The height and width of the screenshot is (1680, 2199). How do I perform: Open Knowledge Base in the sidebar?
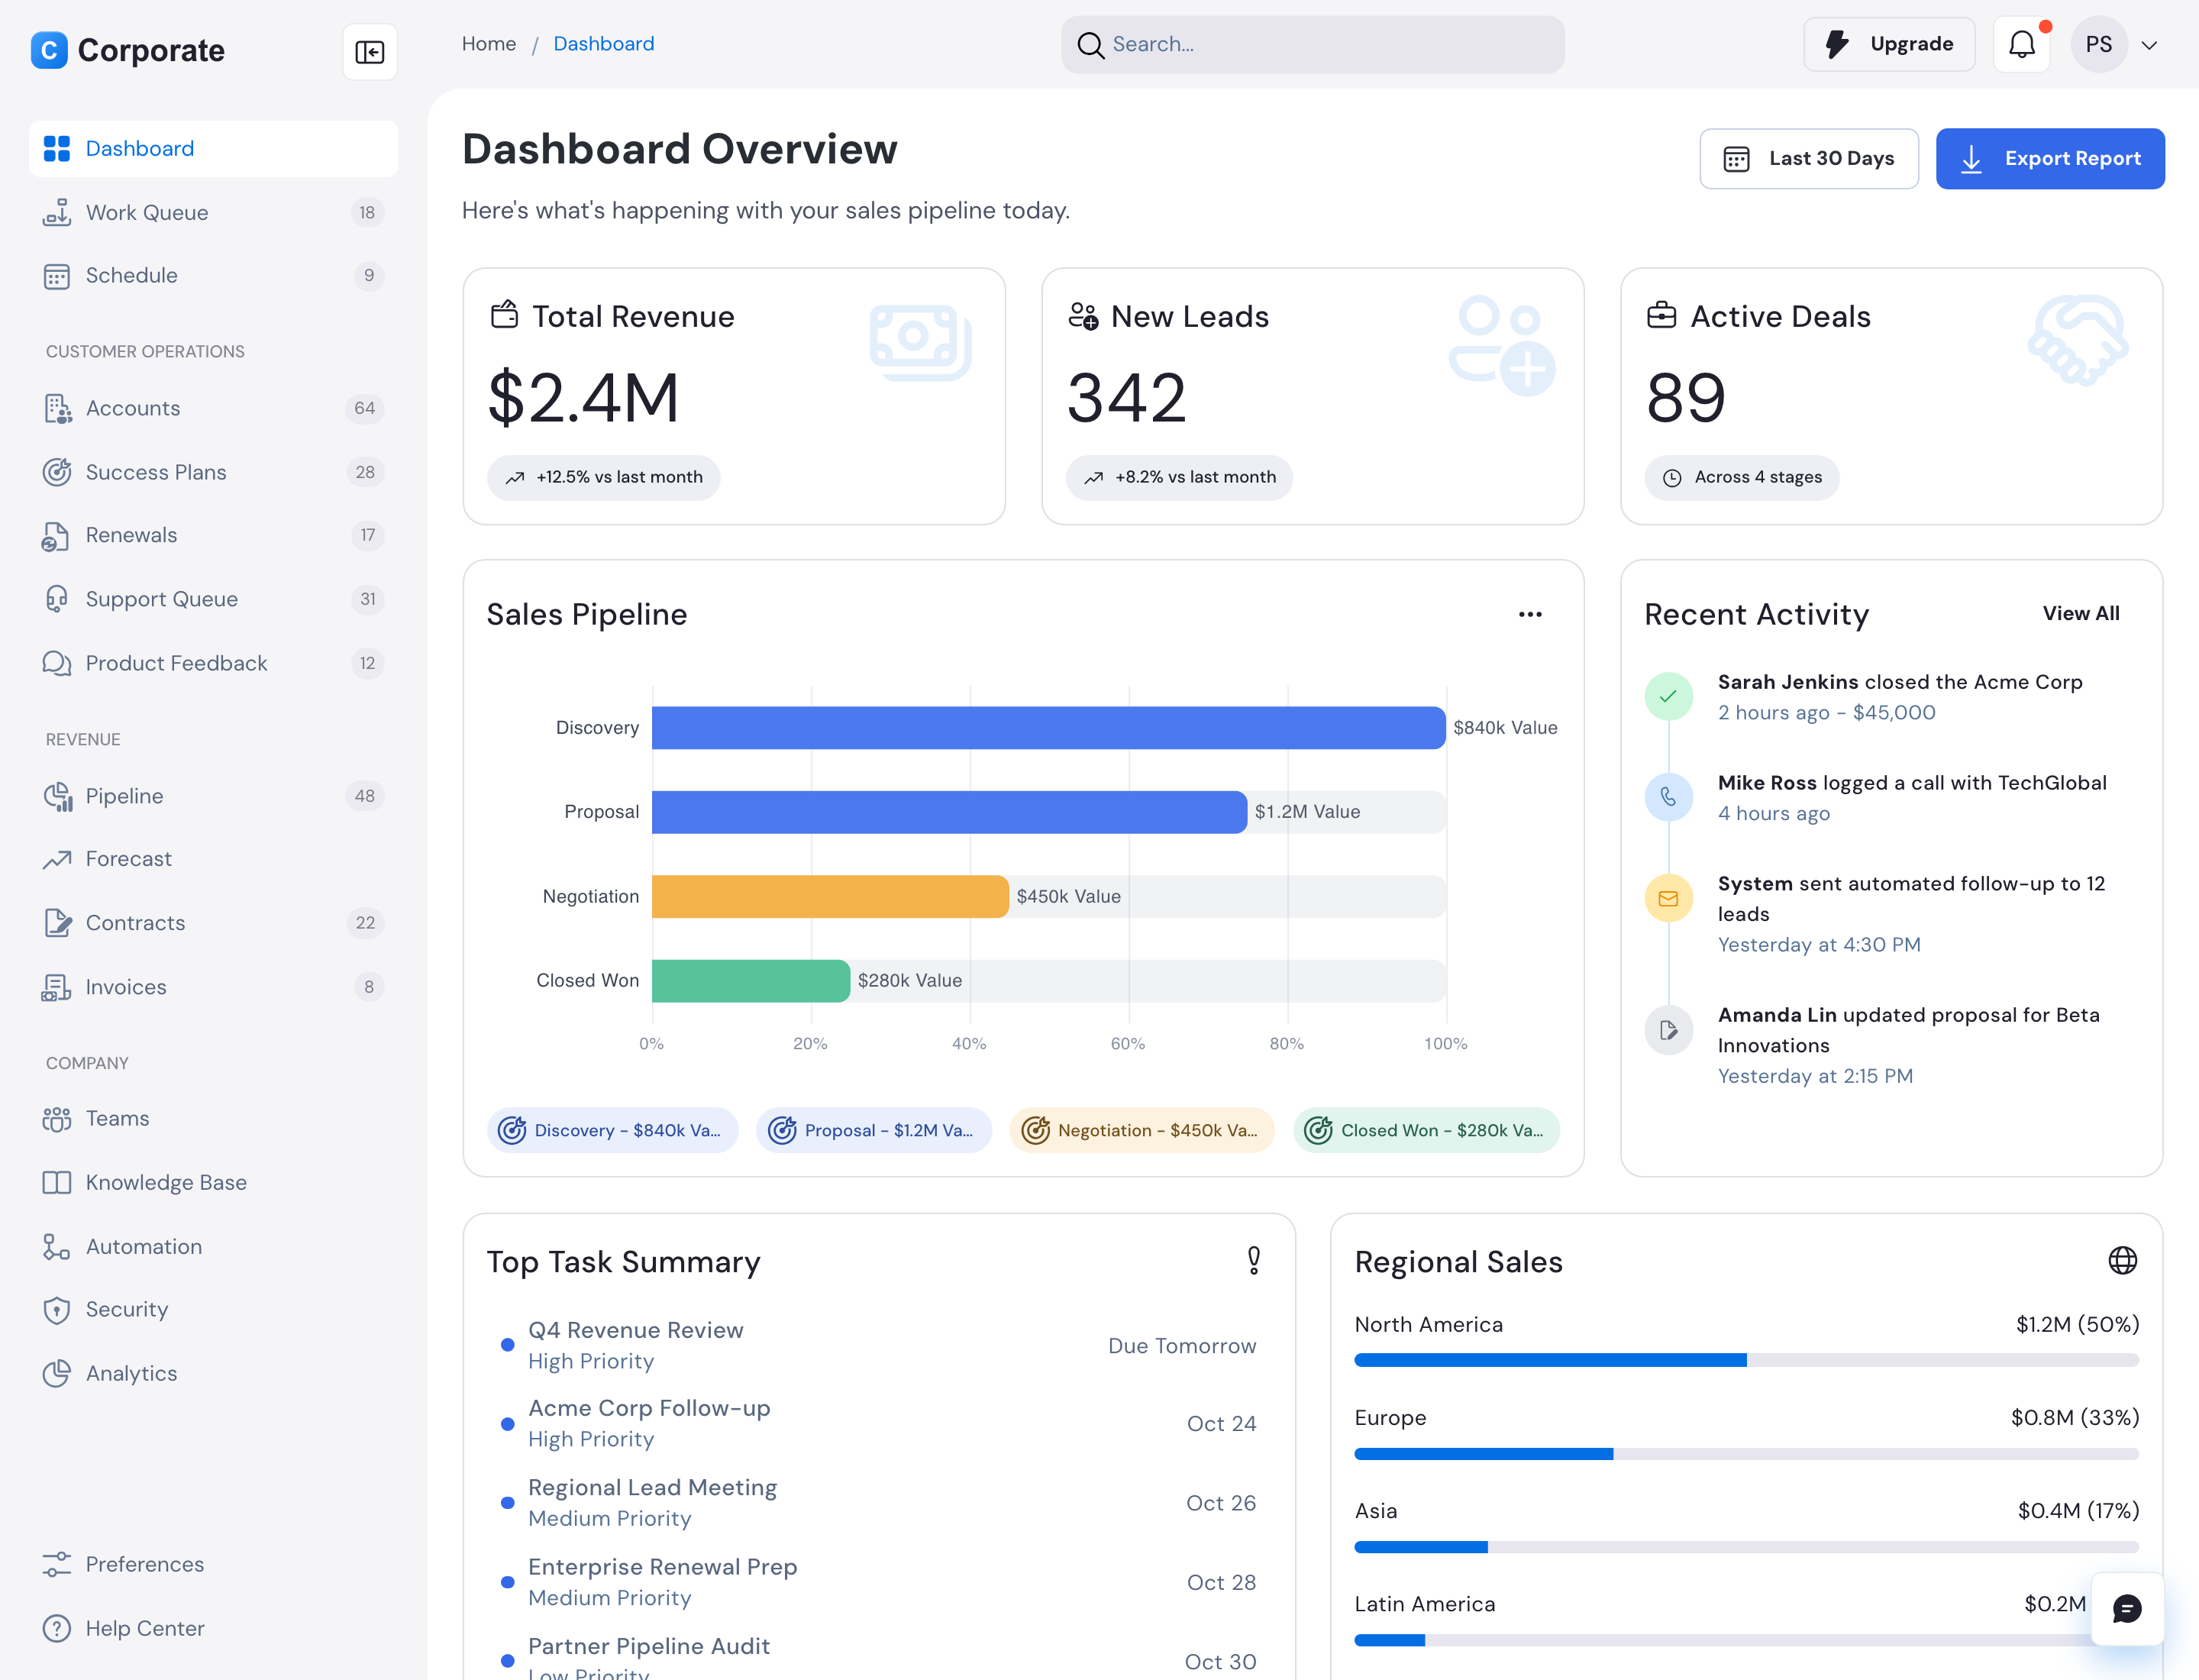pos(213,1182)
